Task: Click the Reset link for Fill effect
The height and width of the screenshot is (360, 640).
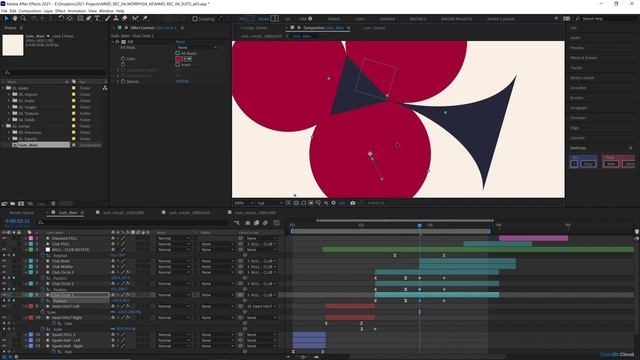Action: click(180, 42)
